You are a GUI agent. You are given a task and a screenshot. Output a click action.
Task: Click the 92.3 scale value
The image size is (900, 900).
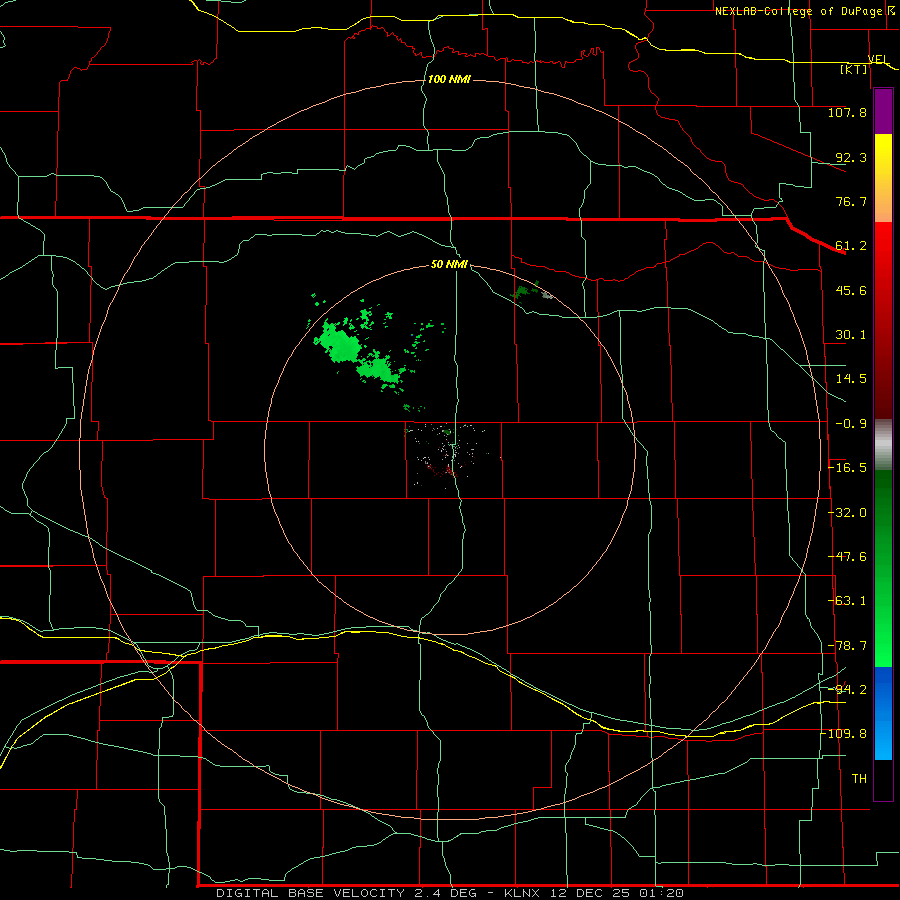point(851,157)
